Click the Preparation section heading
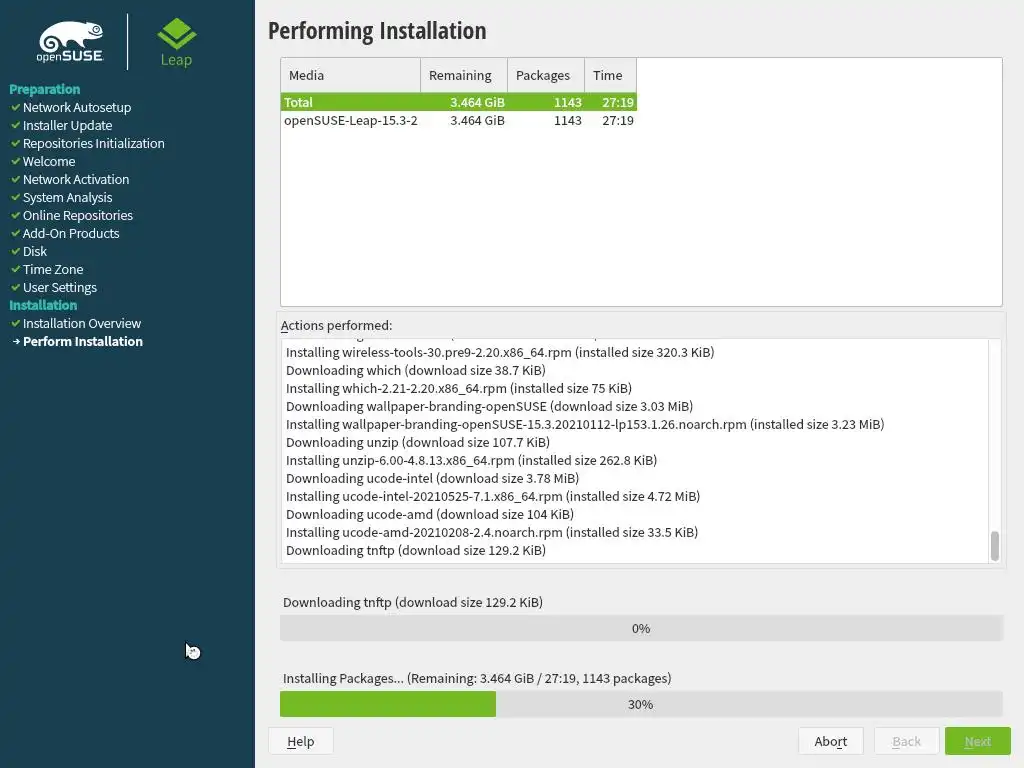 pyautogui.click(x=44, y=89)
